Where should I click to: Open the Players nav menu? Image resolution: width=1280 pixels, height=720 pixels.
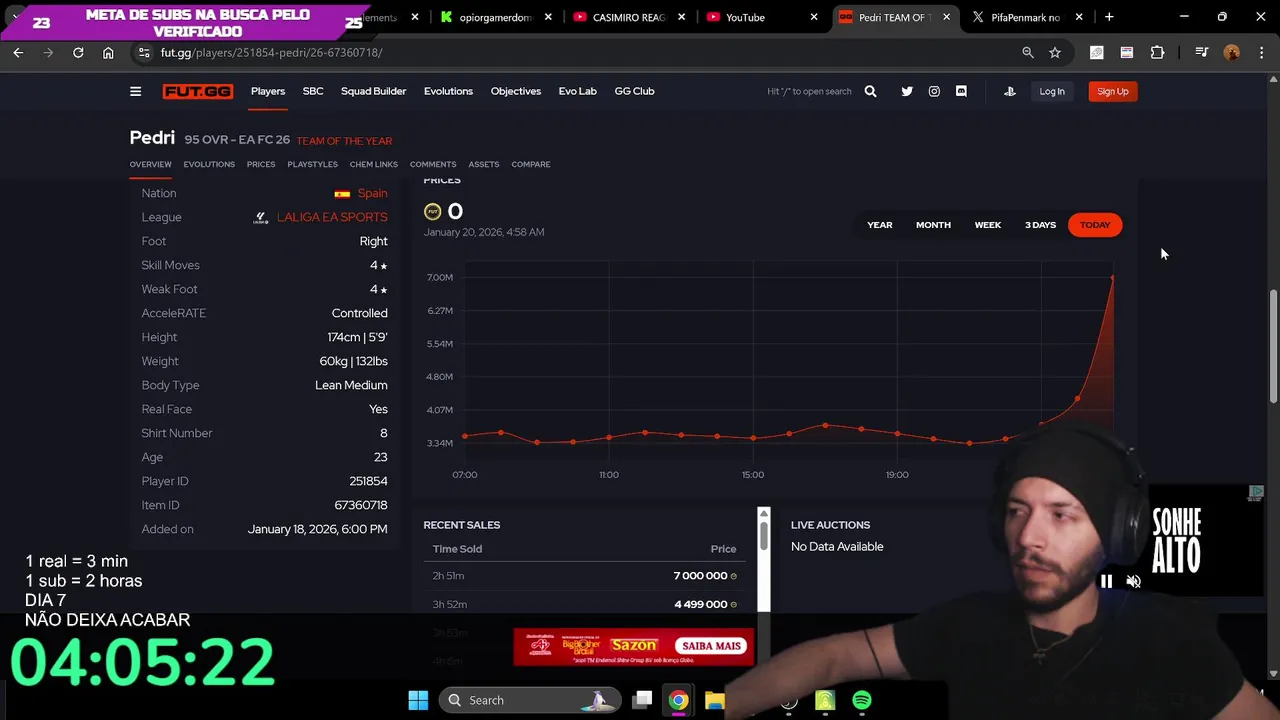(268, 91)
